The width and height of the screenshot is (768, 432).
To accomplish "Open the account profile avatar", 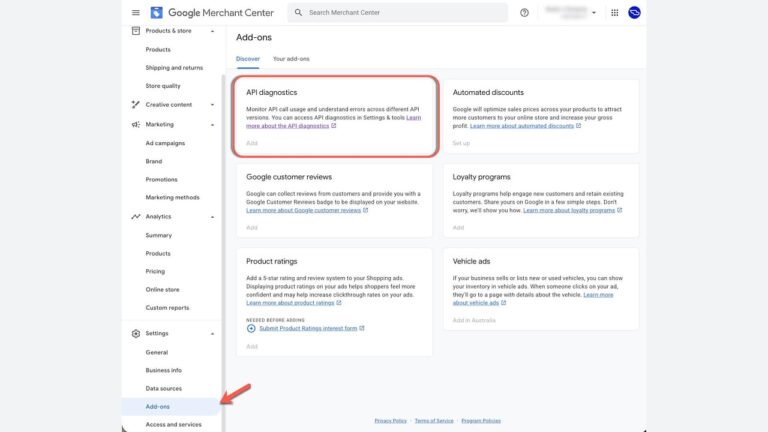I will [634, 13].
